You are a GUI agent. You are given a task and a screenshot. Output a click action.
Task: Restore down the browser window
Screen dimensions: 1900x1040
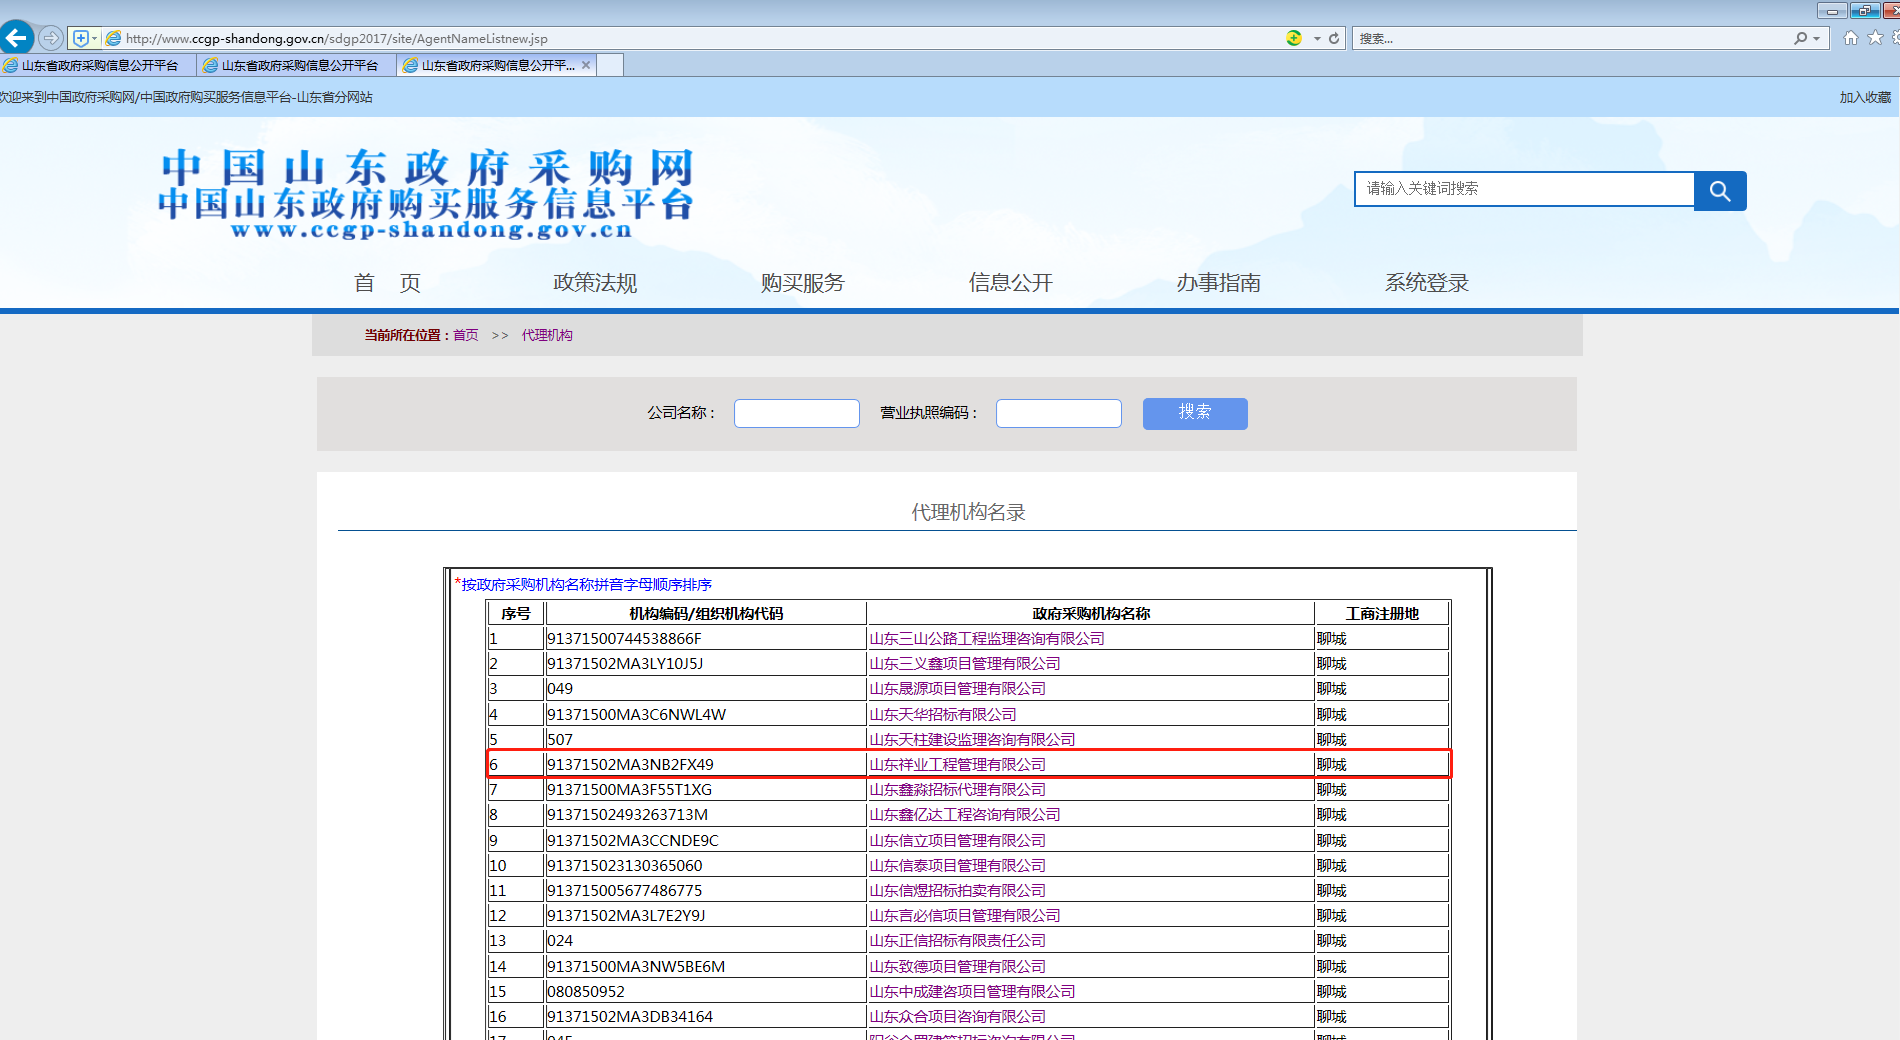tap(1864, 10)
